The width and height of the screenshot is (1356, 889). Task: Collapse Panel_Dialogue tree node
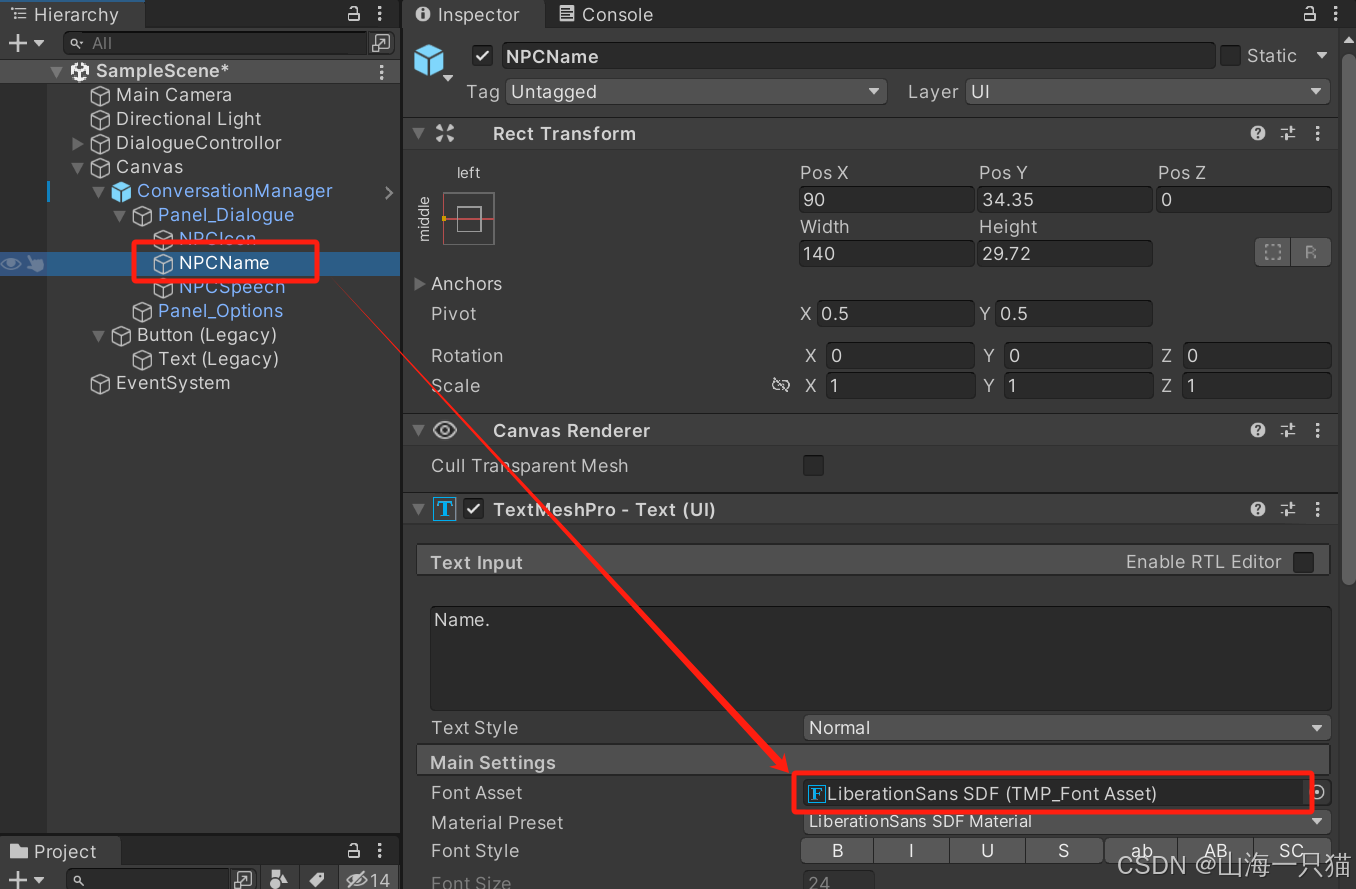click(120, 216)
